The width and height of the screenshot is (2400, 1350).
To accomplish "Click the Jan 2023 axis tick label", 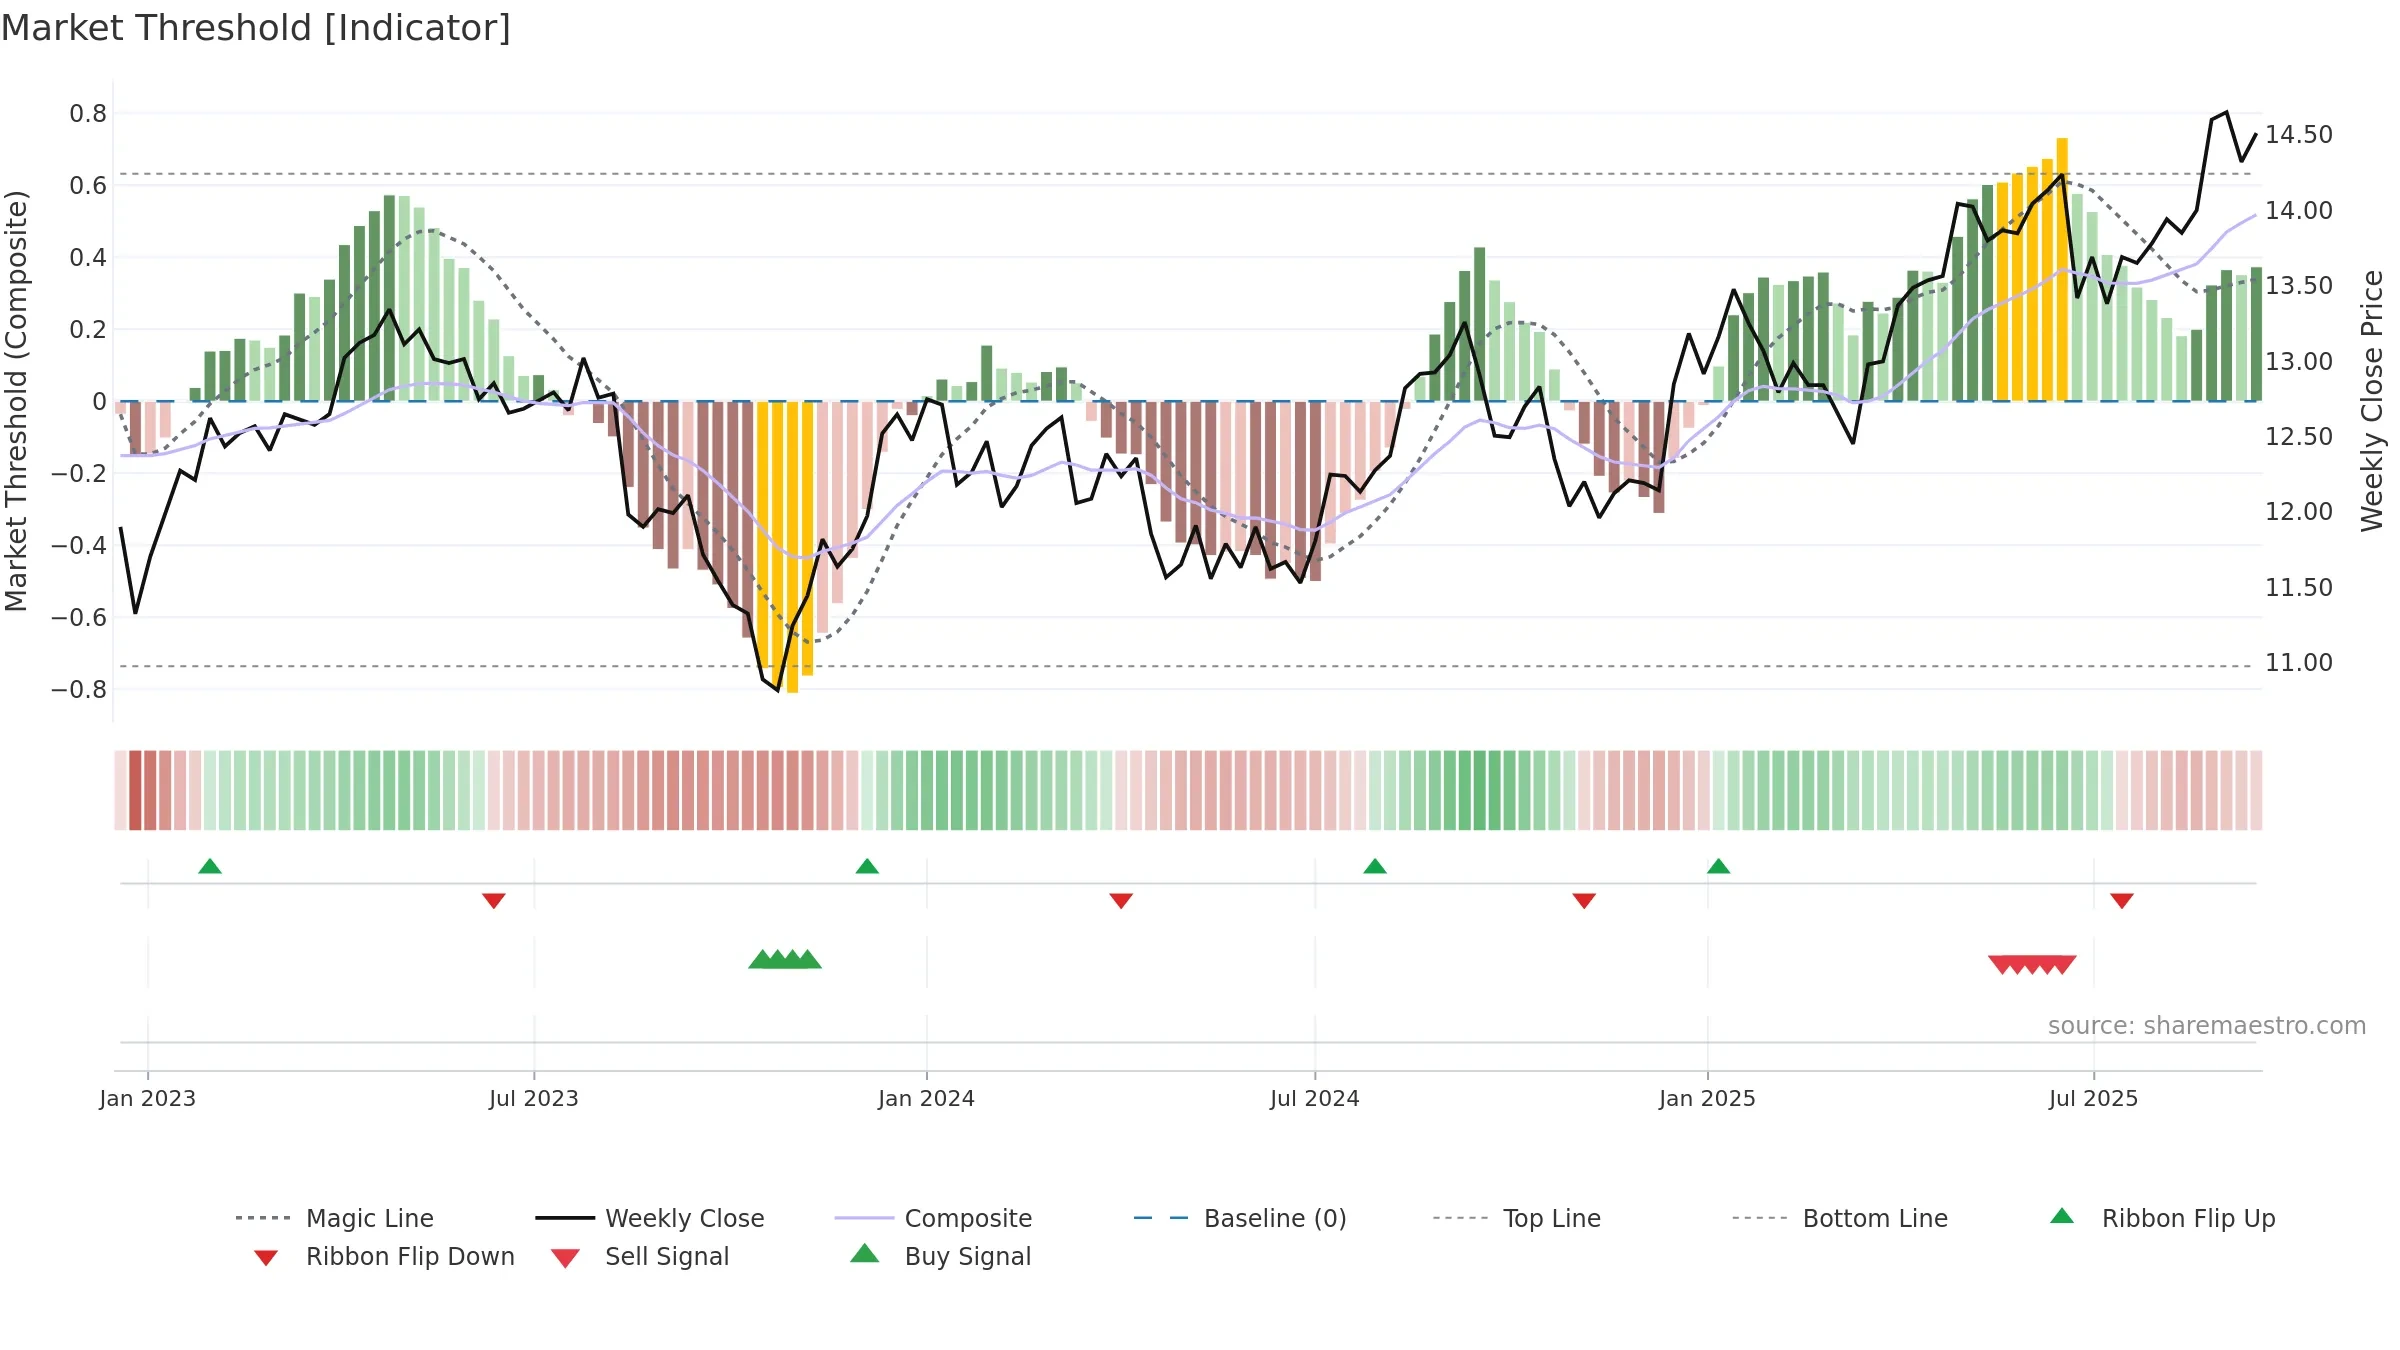I will [148, 1098].
